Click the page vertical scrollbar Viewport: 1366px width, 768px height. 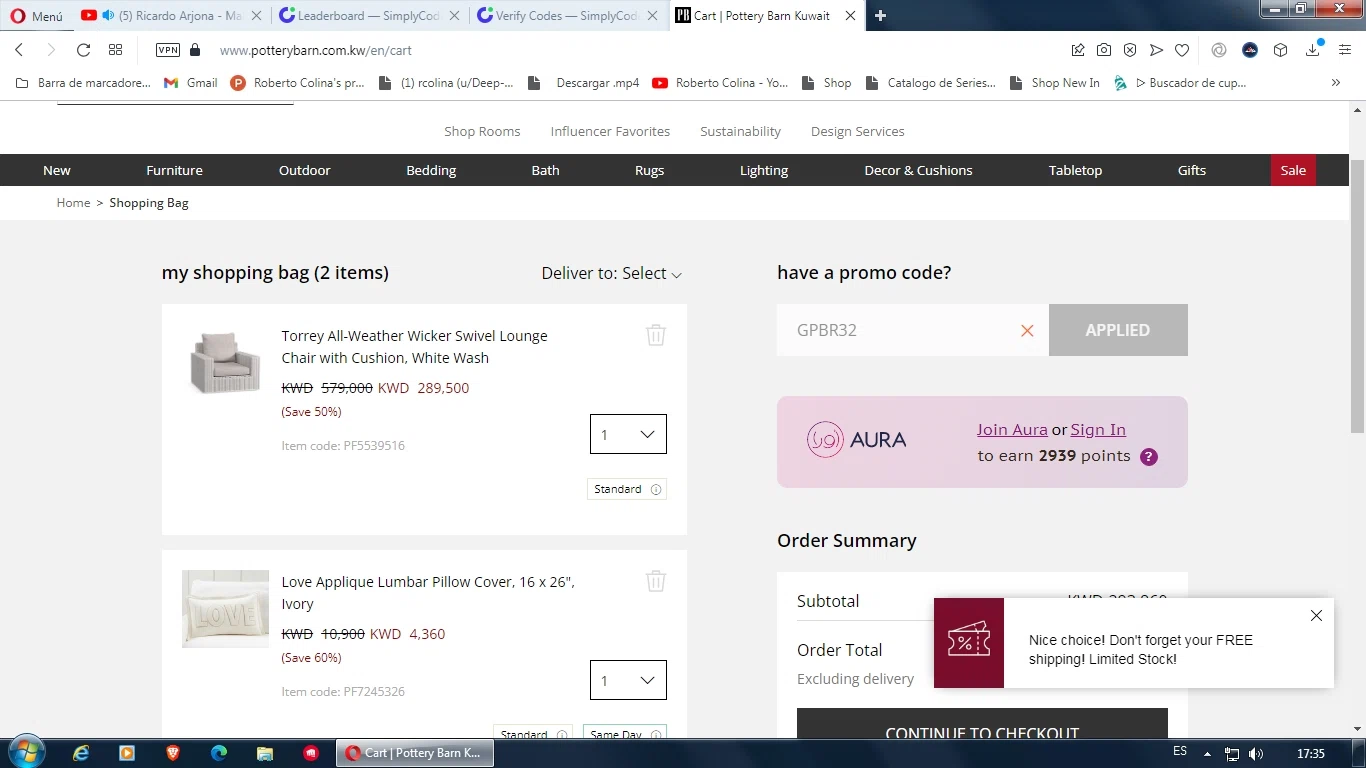point(1357,296)
